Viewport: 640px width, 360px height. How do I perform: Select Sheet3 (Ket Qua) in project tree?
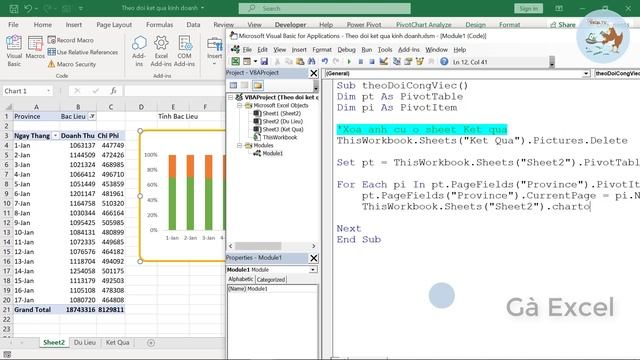[279, 129]
